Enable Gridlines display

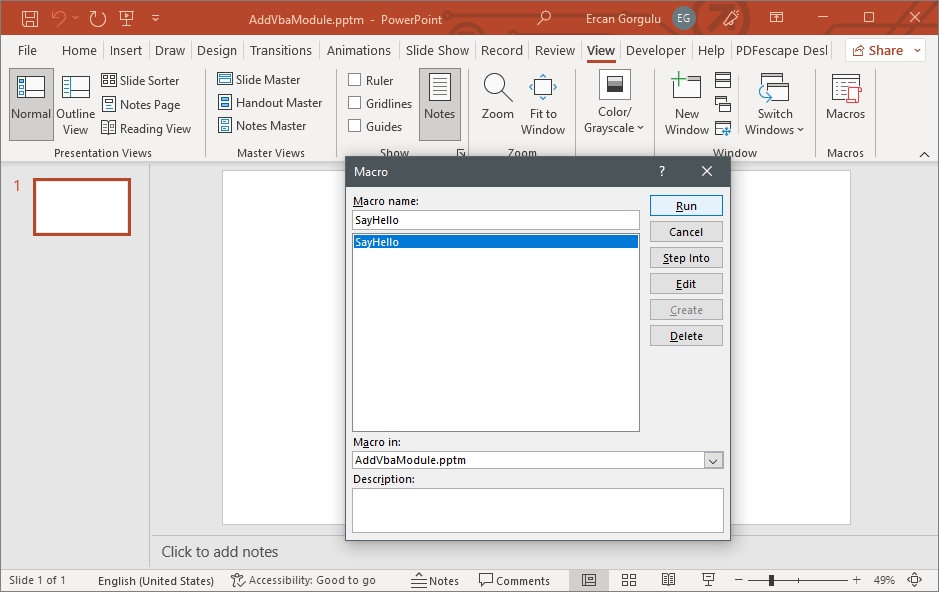pyautogui.click(x=354, y=102)
